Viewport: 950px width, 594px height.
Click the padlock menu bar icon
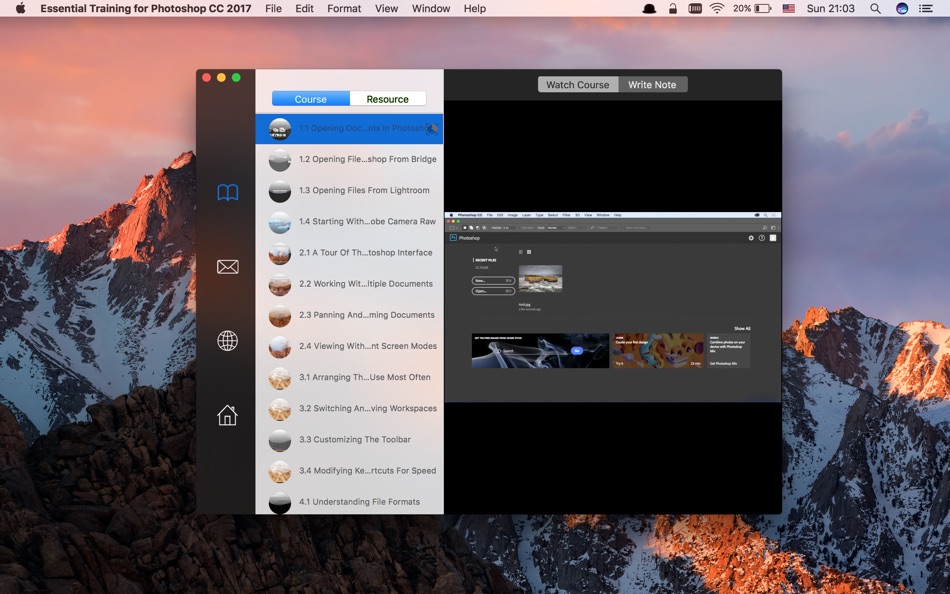pos(673,8)
